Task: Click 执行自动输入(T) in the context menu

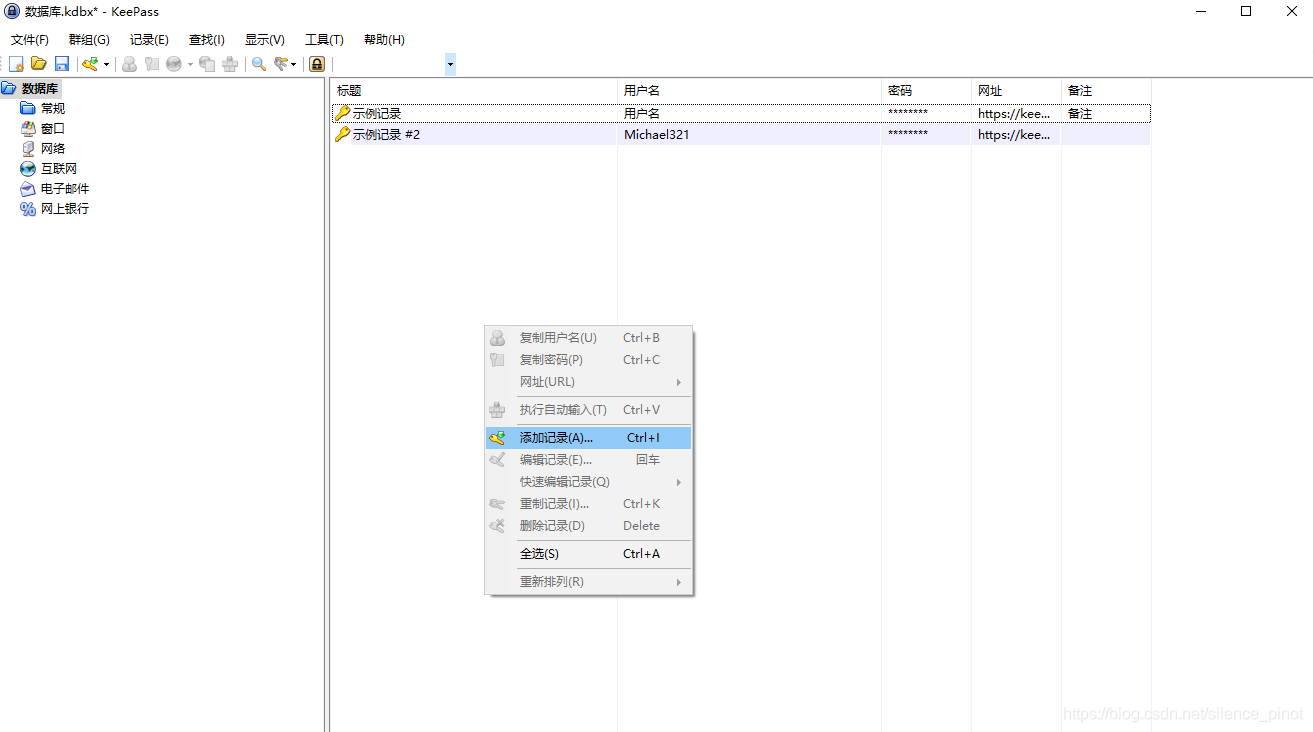Action: coord(588,410)
